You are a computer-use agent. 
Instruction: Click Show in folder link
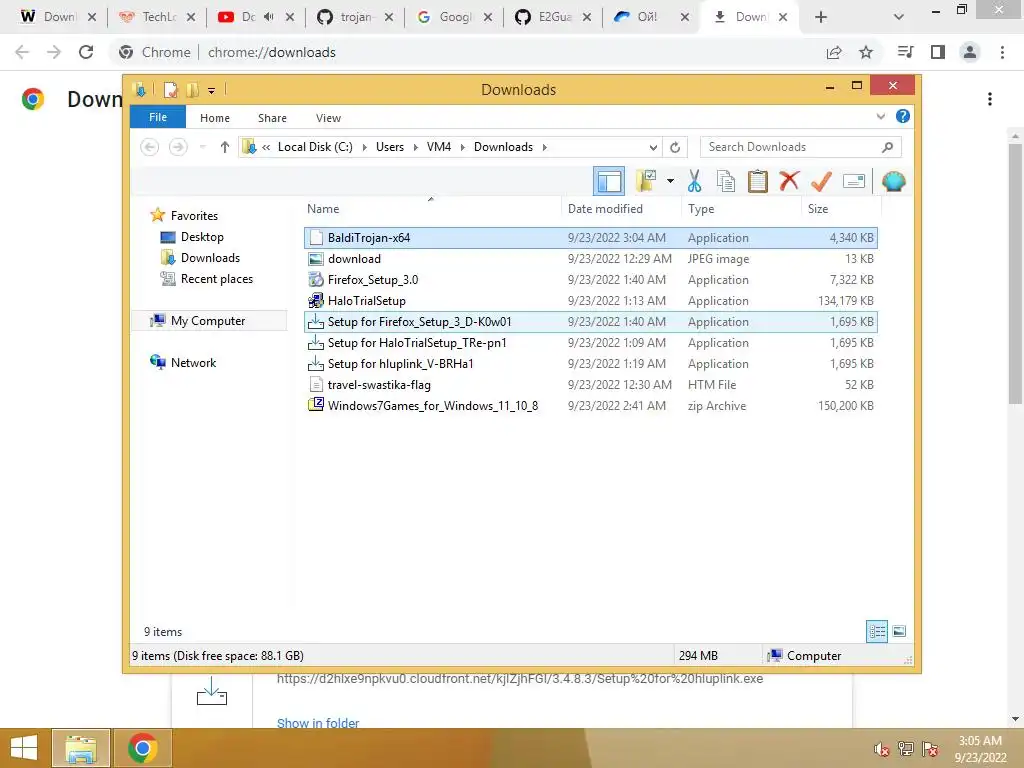[318, 722]
